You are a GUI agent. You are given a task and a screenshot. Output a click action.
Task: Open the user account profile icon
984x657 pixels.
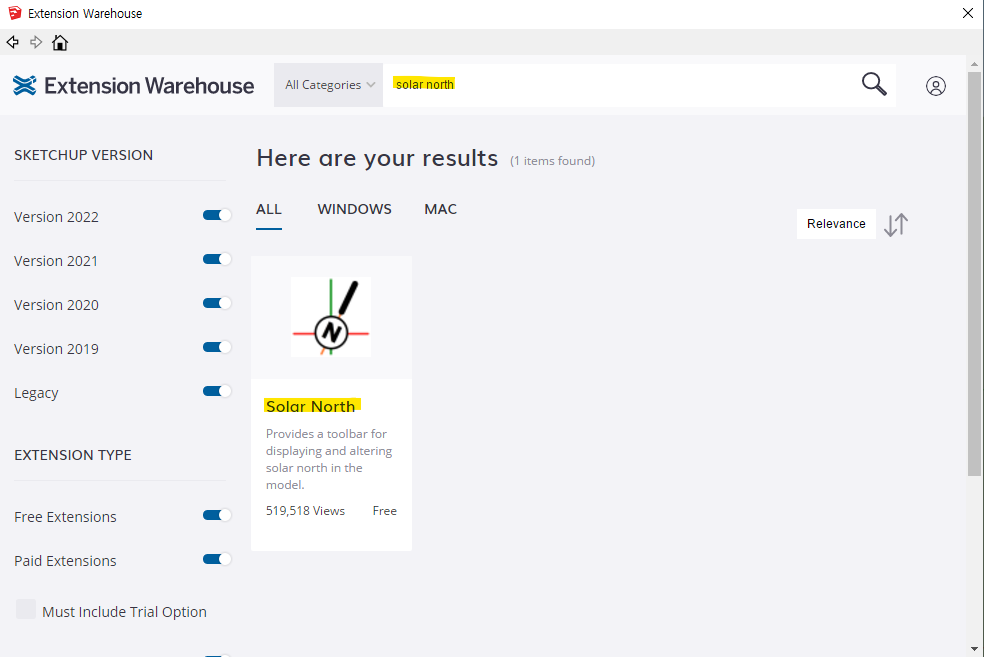coord(936,86)
